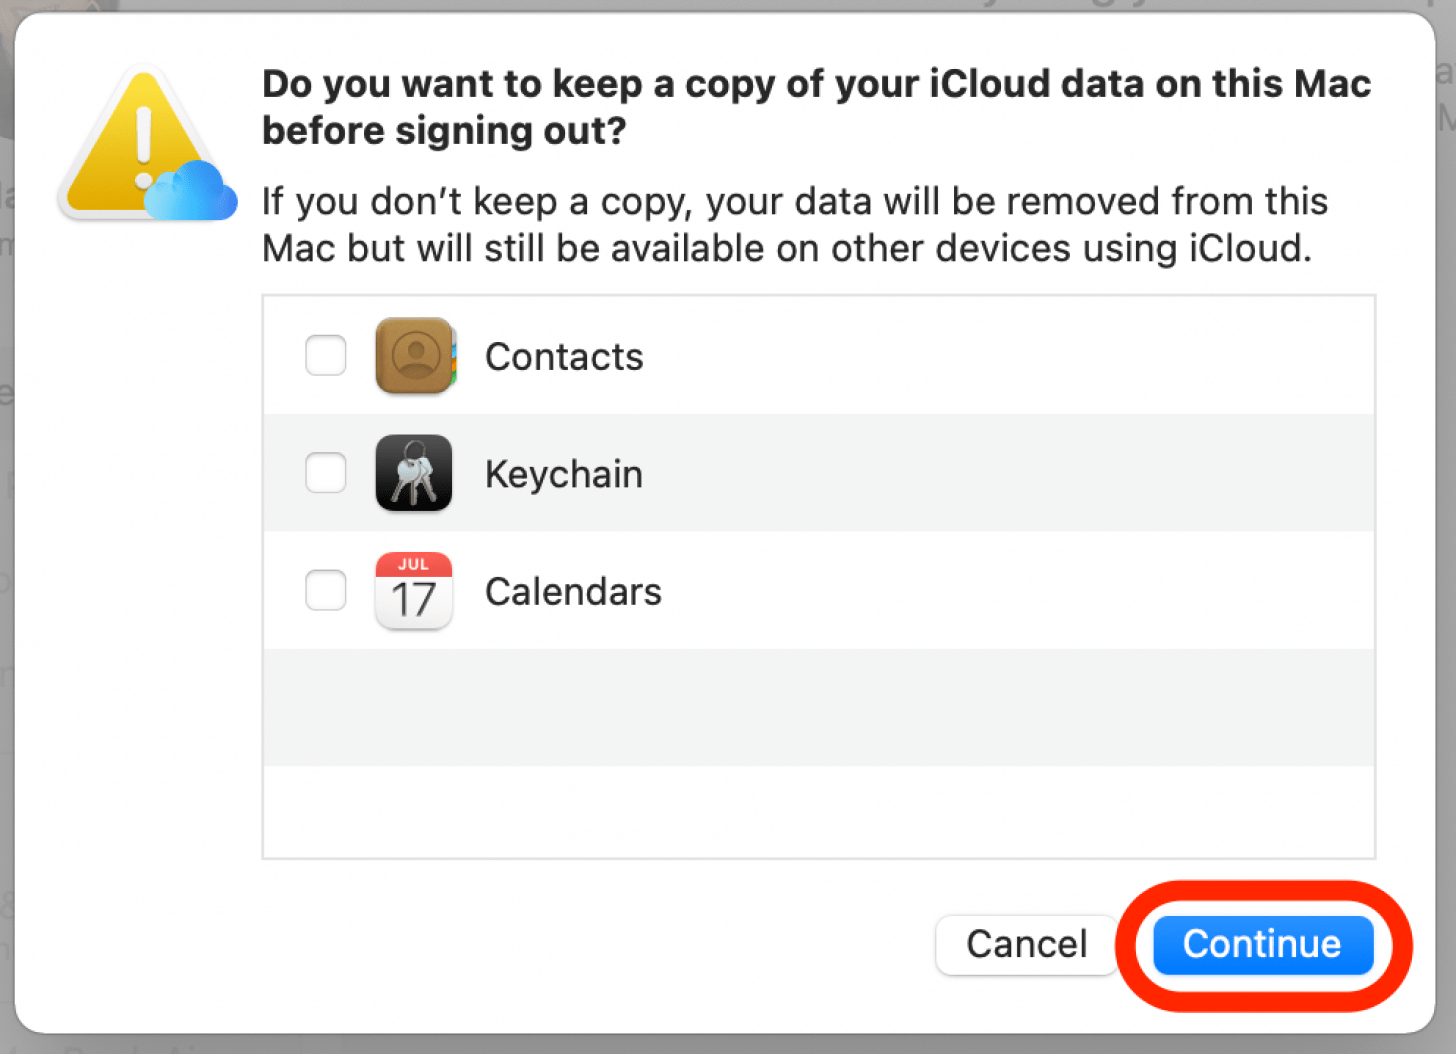This screenshot has width=1456, height=1054.
Task: Enable the Contacts checkbox
Action: pyautogui.click(x=325, y=356)
